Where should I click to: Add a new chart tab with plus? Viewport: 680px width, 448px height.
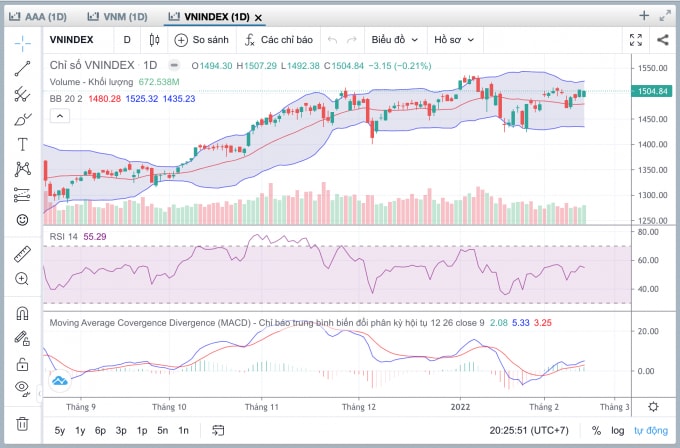point(644,16)
